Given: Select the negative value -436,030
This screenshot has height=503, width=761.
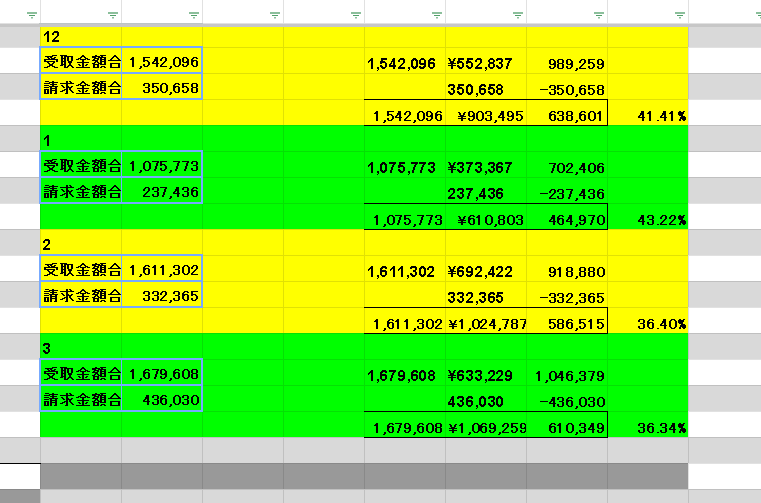Looking at the screenshot, I should tap(567, 401).
